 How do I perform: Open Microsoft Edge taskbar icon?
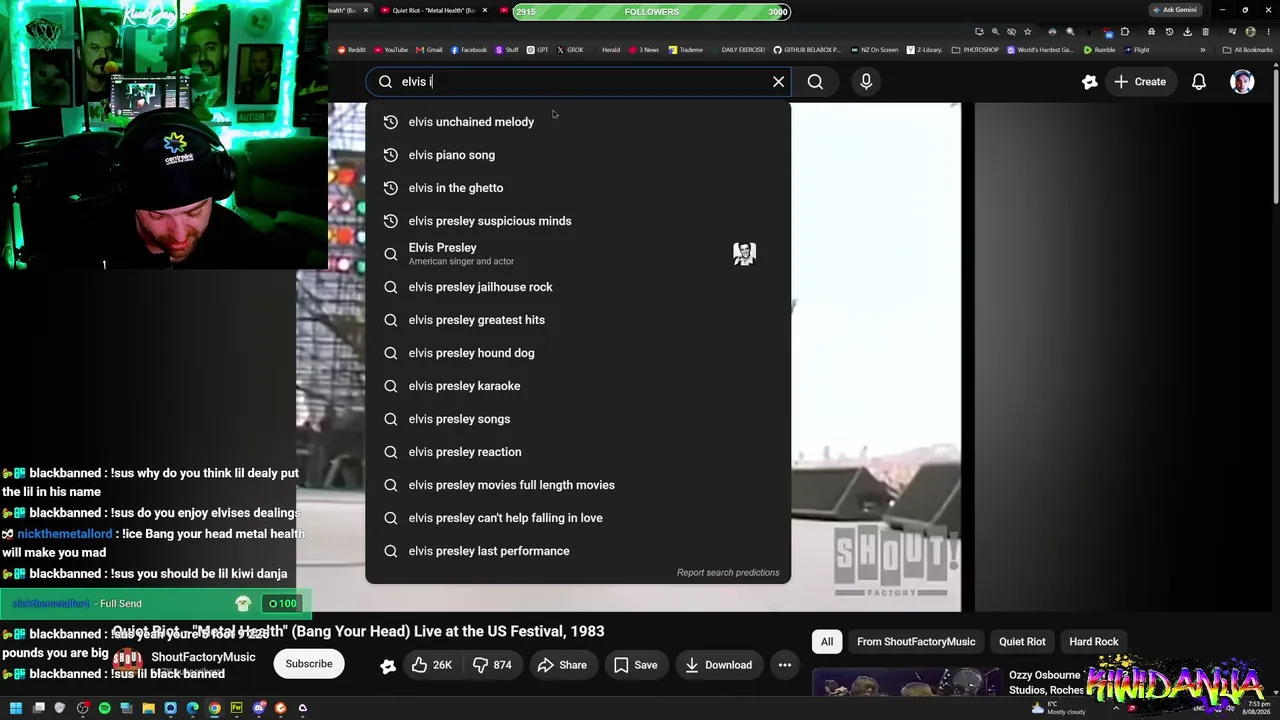pos(192,708)
